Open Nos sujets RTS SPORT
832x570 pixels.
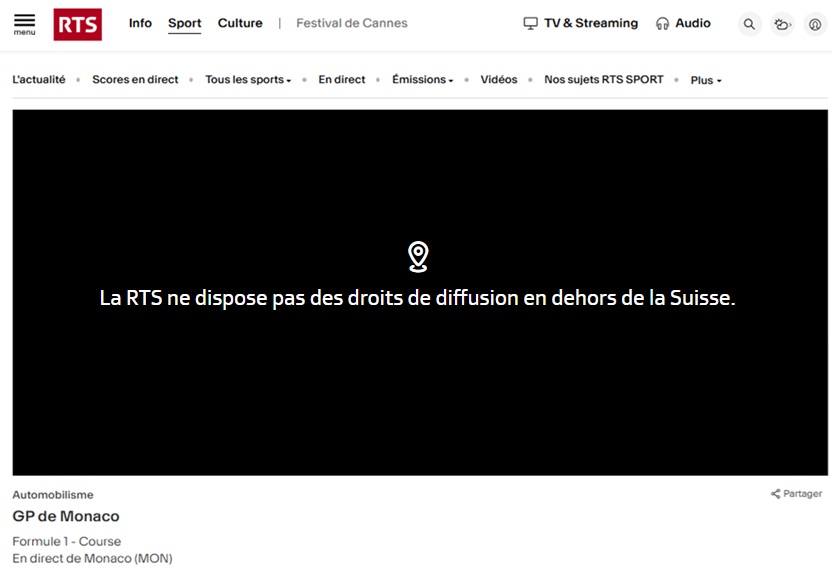point(604,80)
